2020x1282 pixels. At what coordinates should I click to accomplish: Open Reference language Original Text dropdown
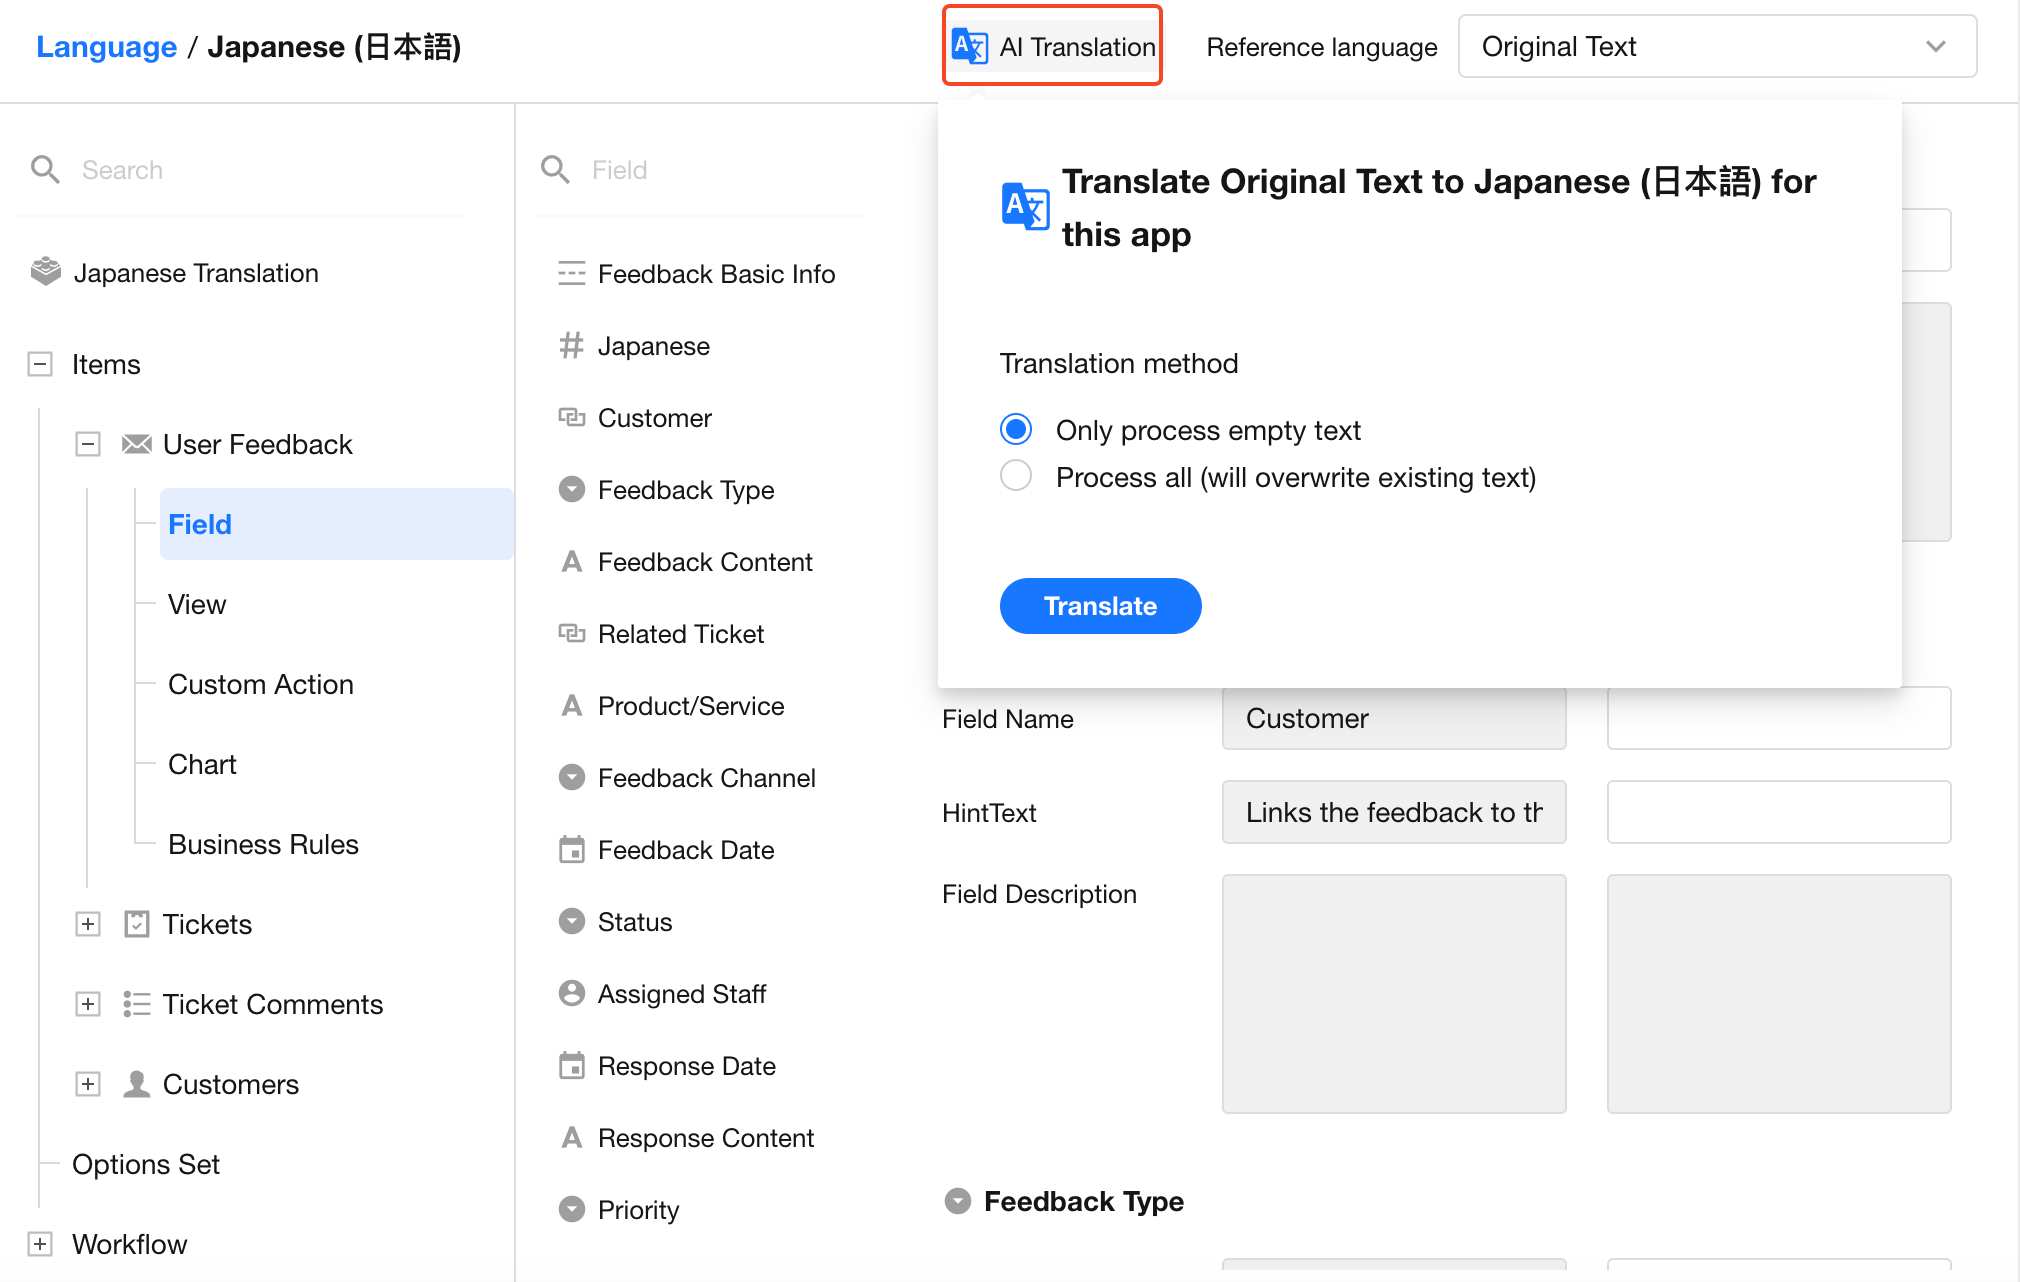coord(1716,47)
